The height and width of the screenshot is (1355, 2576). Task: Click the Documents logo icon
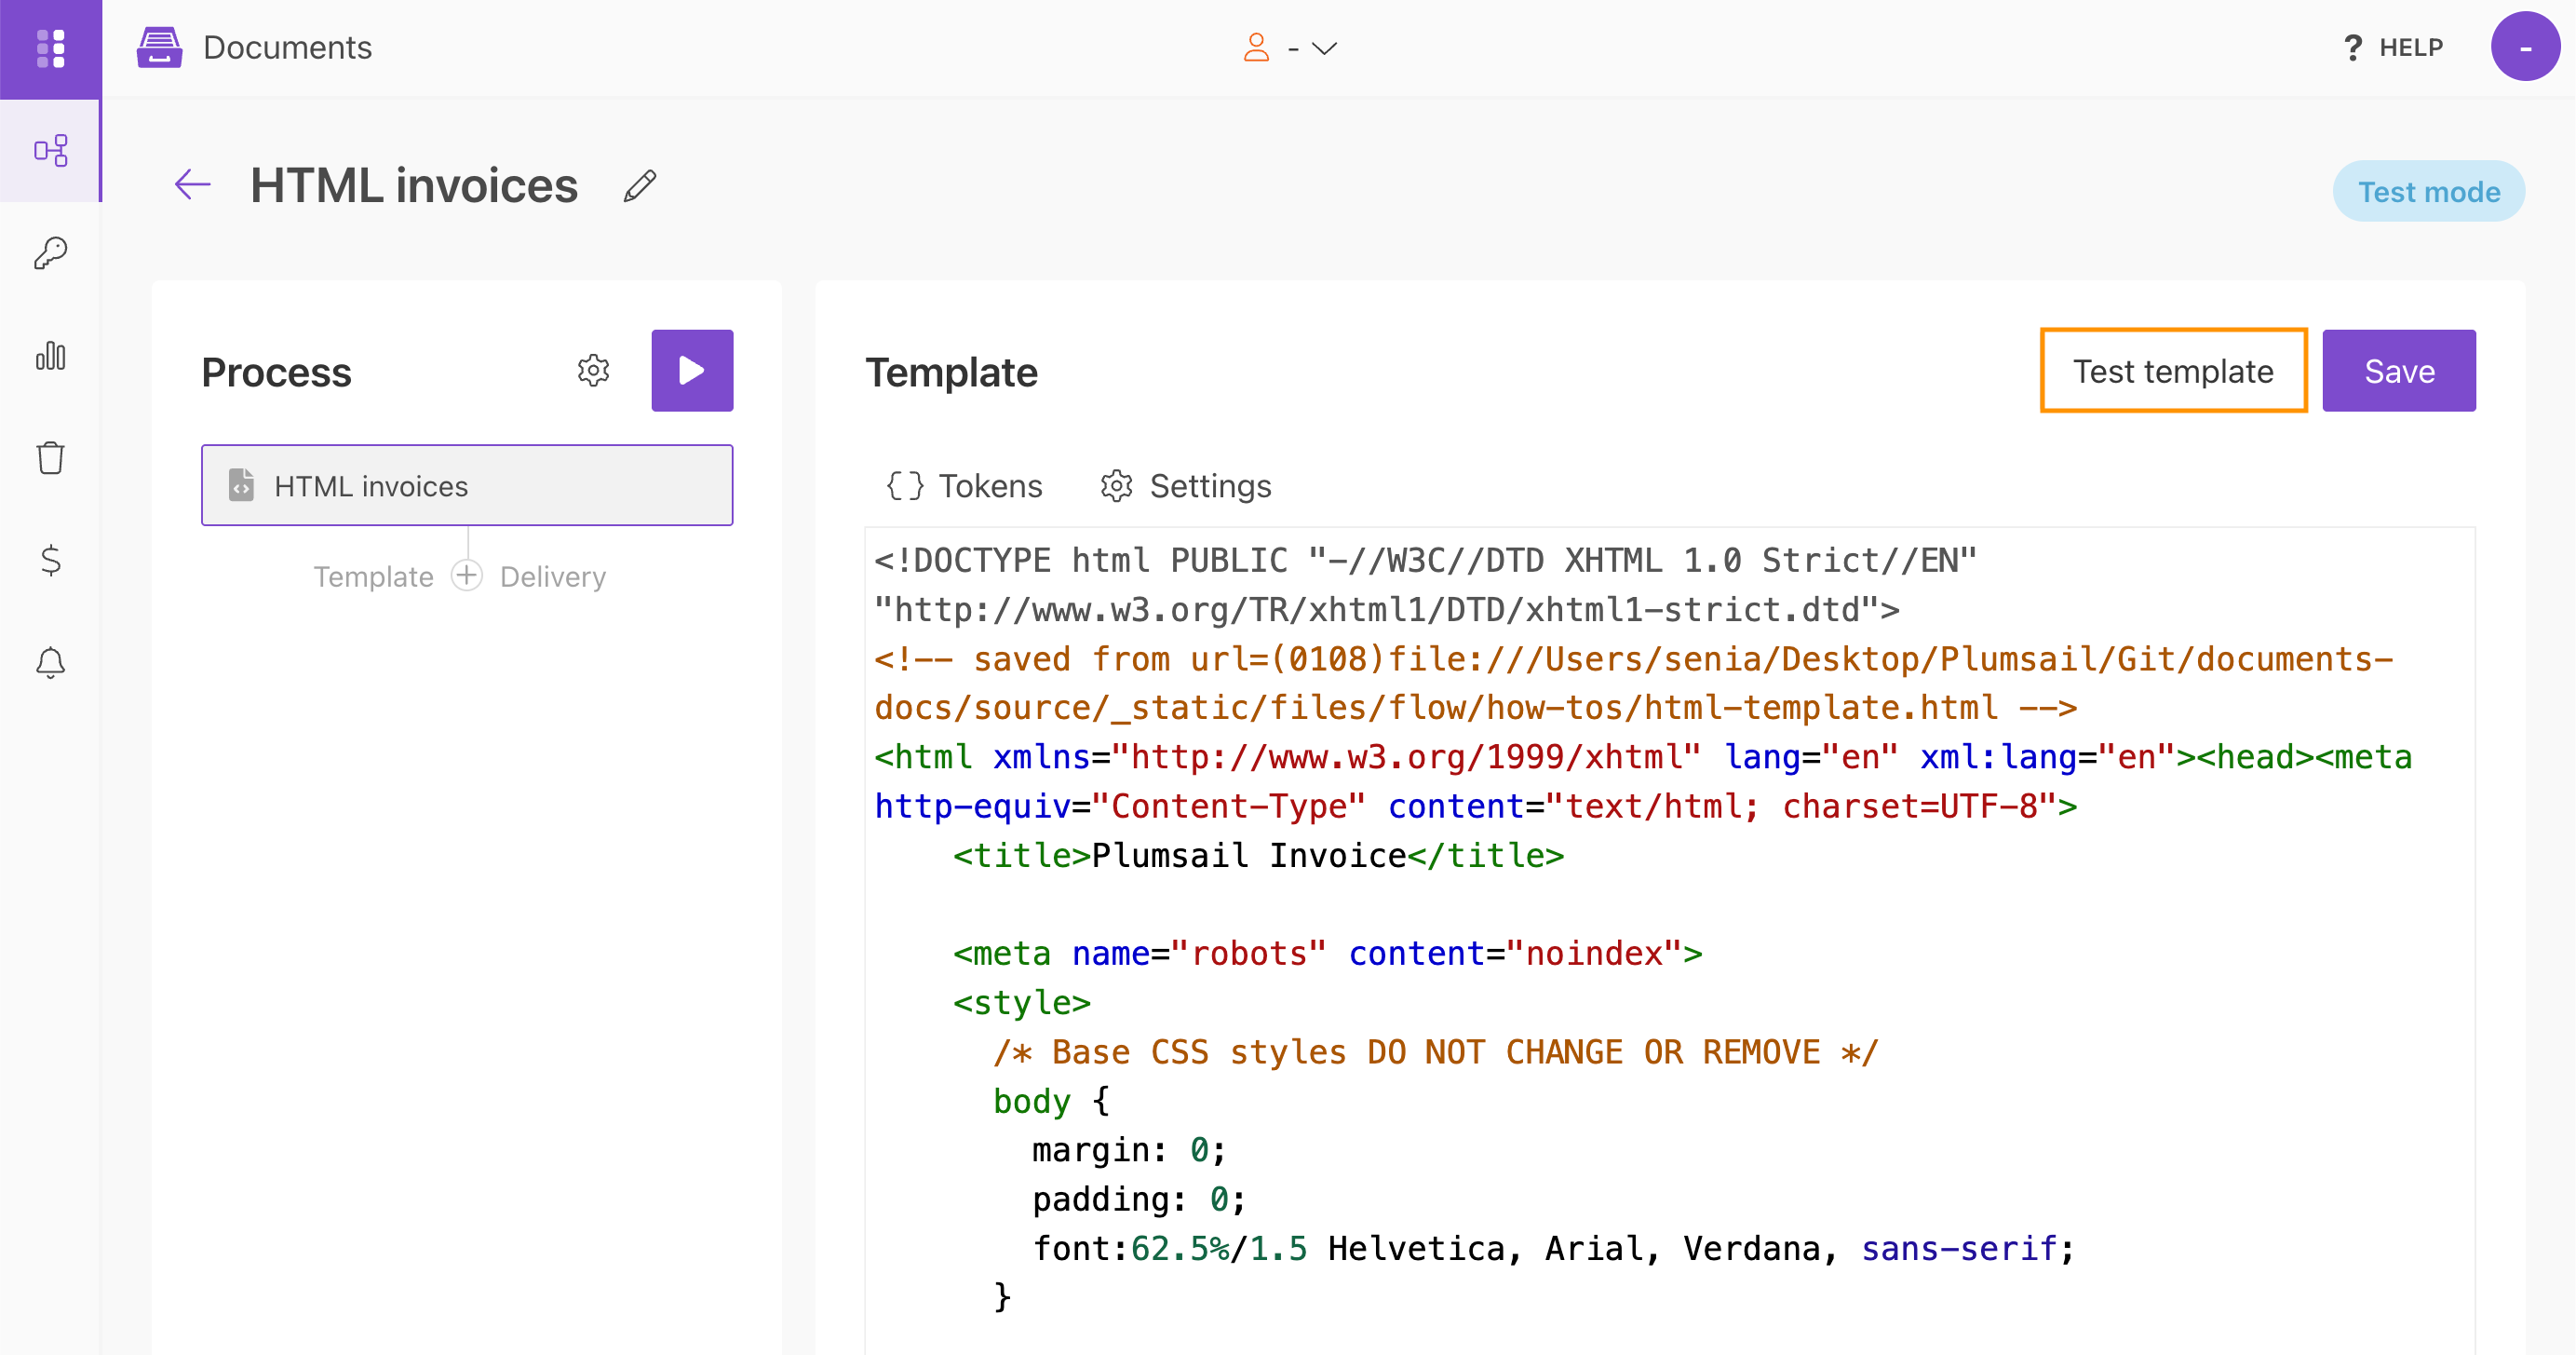(159, 48)
